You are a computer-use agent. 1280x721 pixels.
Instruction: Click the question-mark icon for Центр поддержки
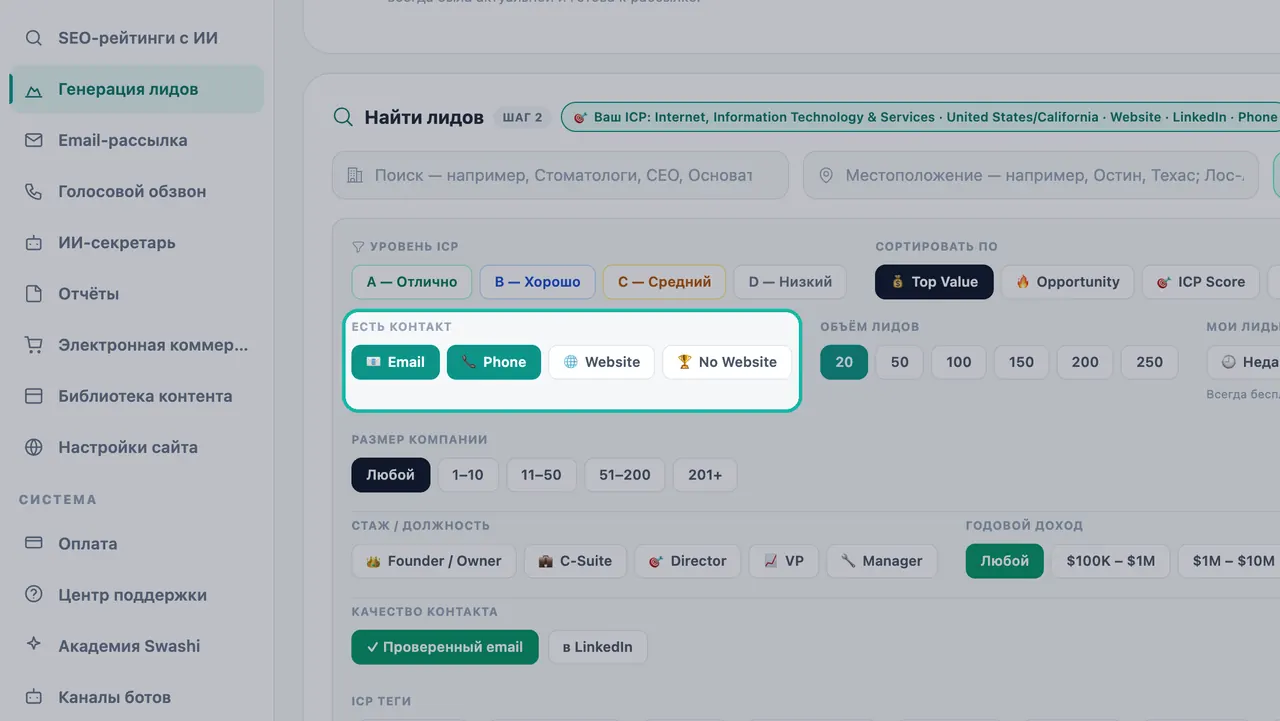(34, 594)
